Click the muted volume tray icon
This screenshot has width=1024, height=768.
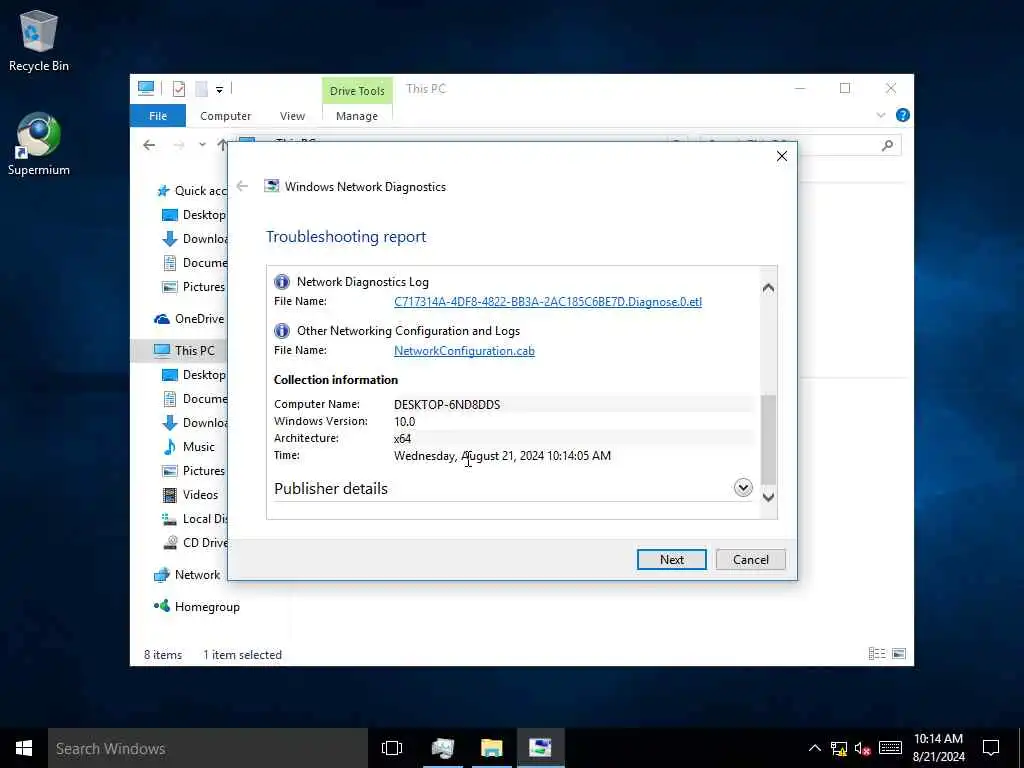(863, 748)
